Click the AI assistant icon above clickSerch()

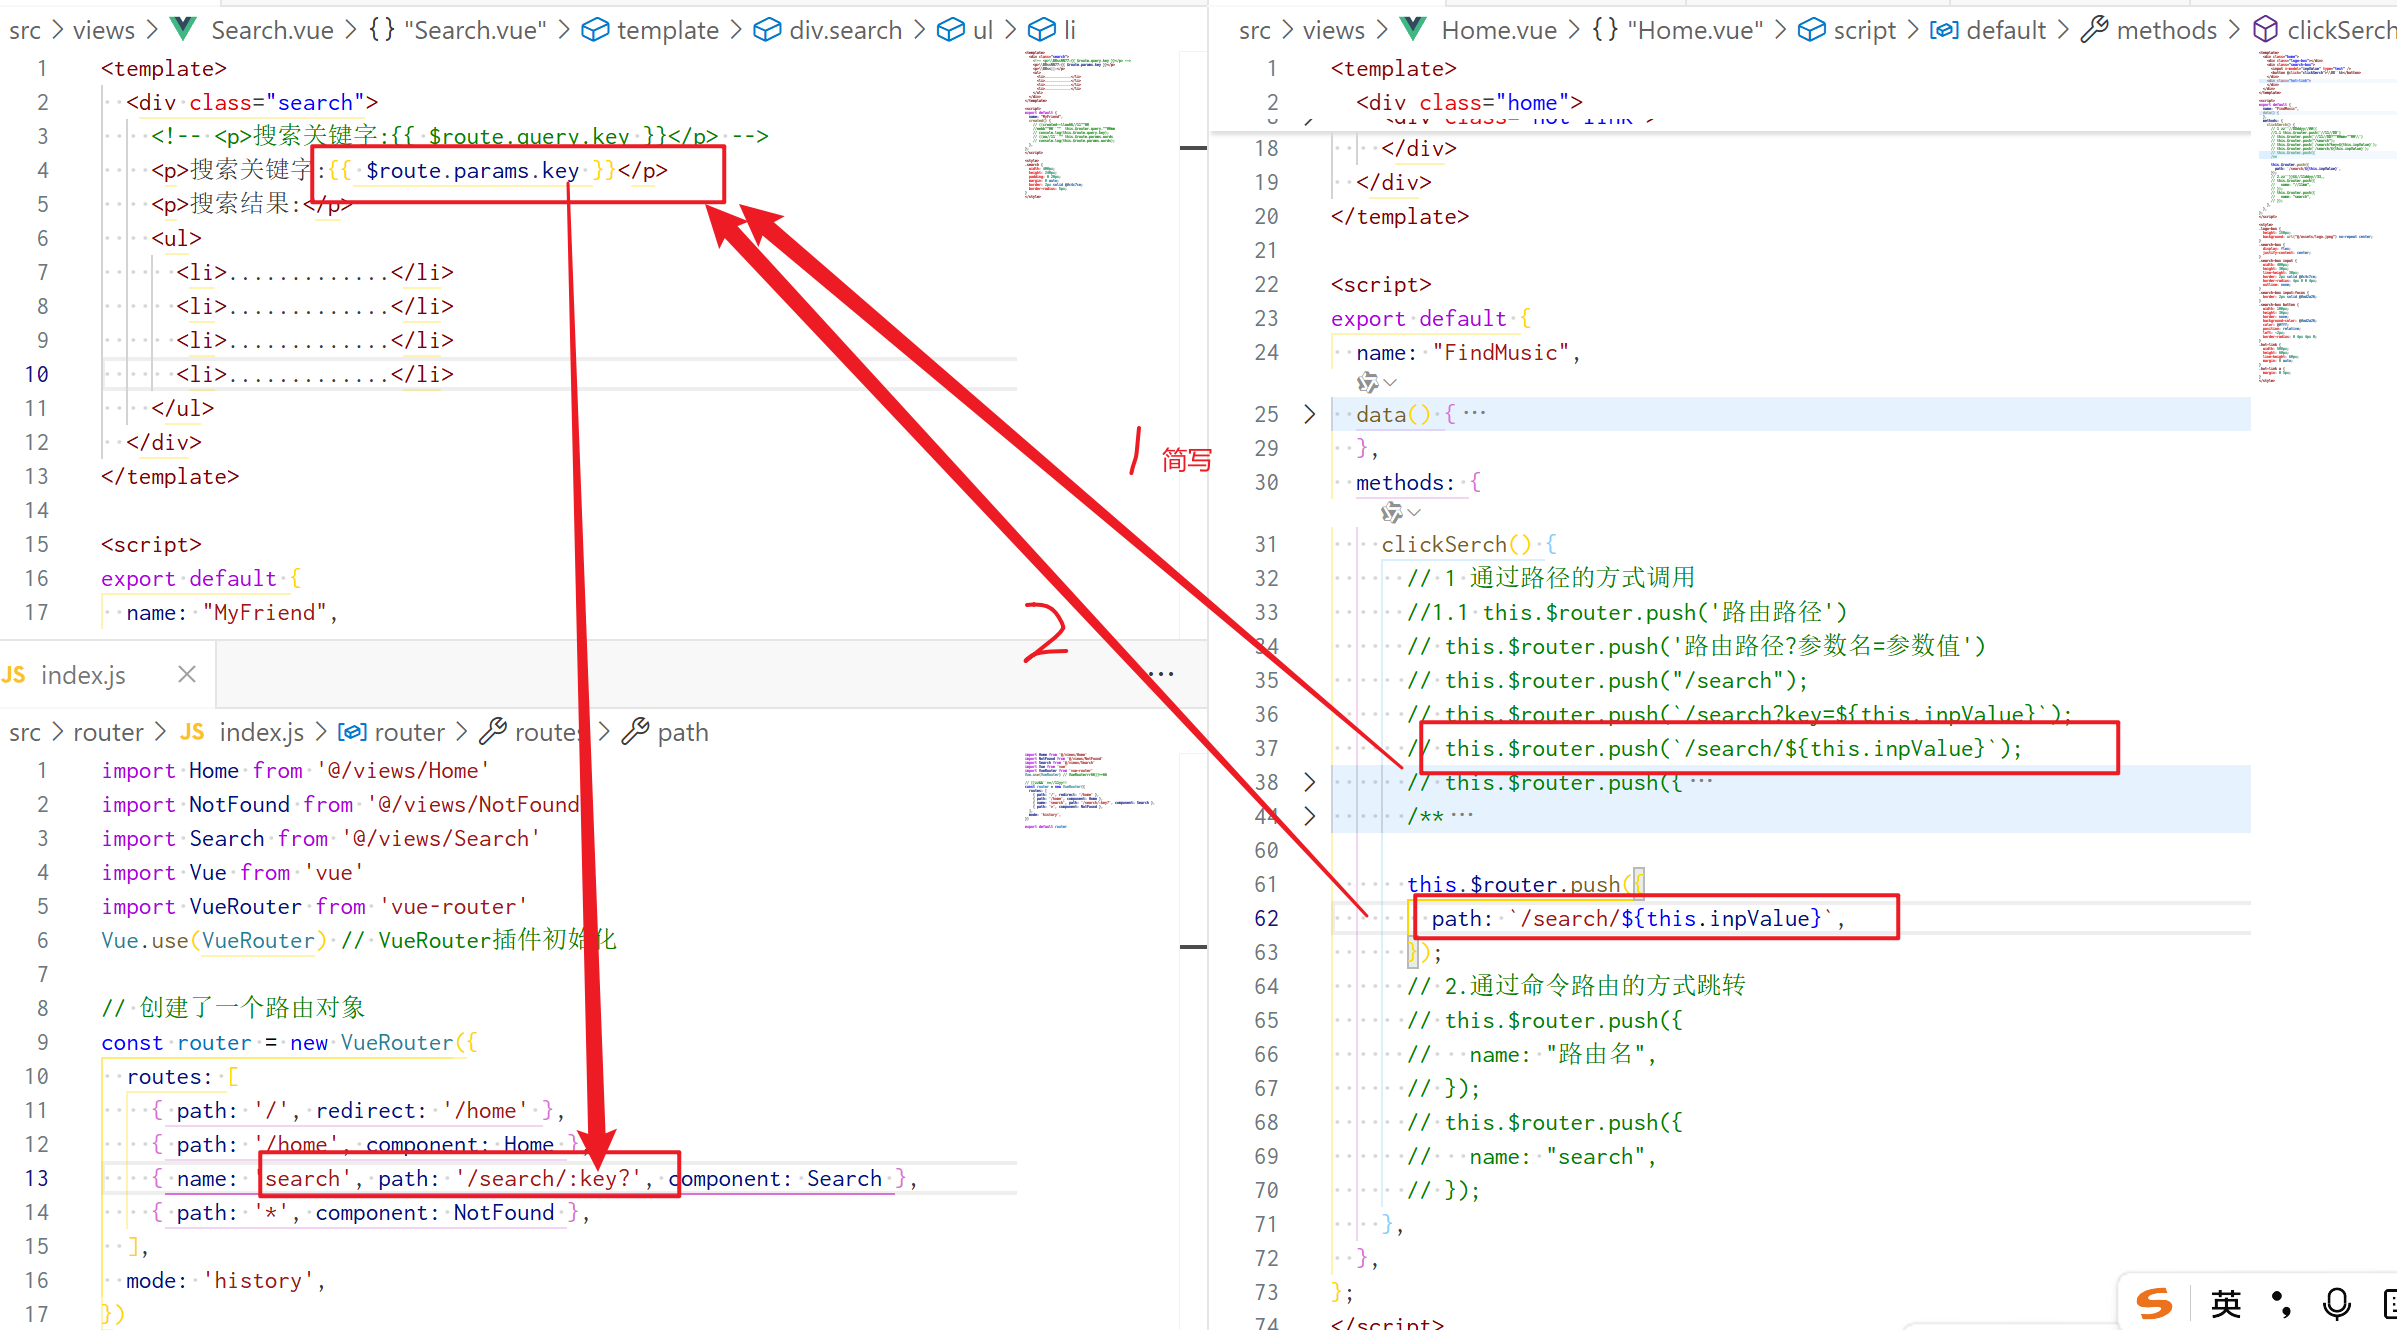[x=1390, y=513]
